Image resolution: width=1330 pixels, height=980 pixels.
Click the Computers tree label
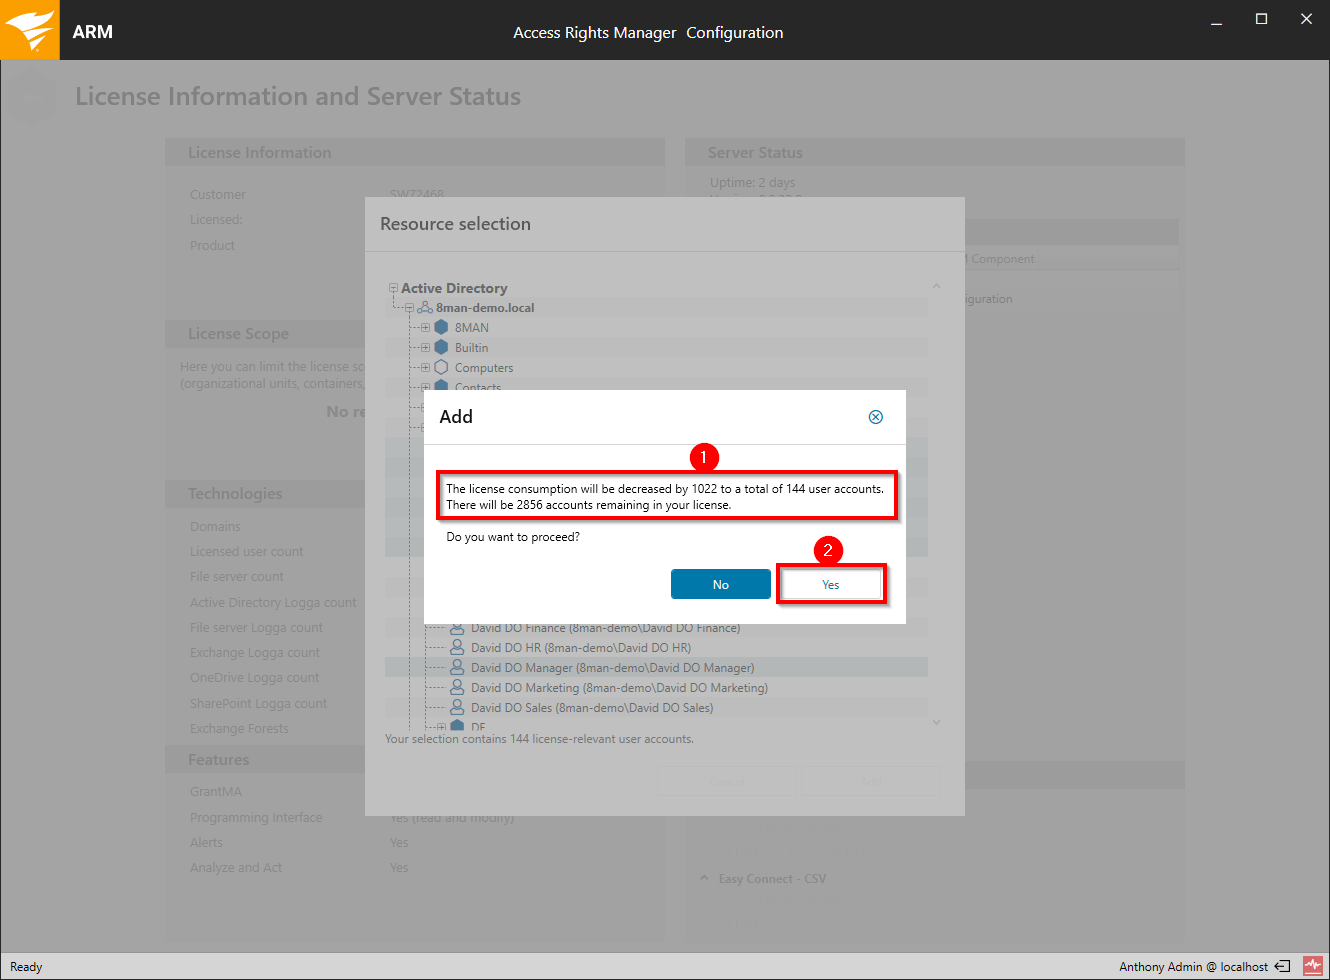pos(484,368)
